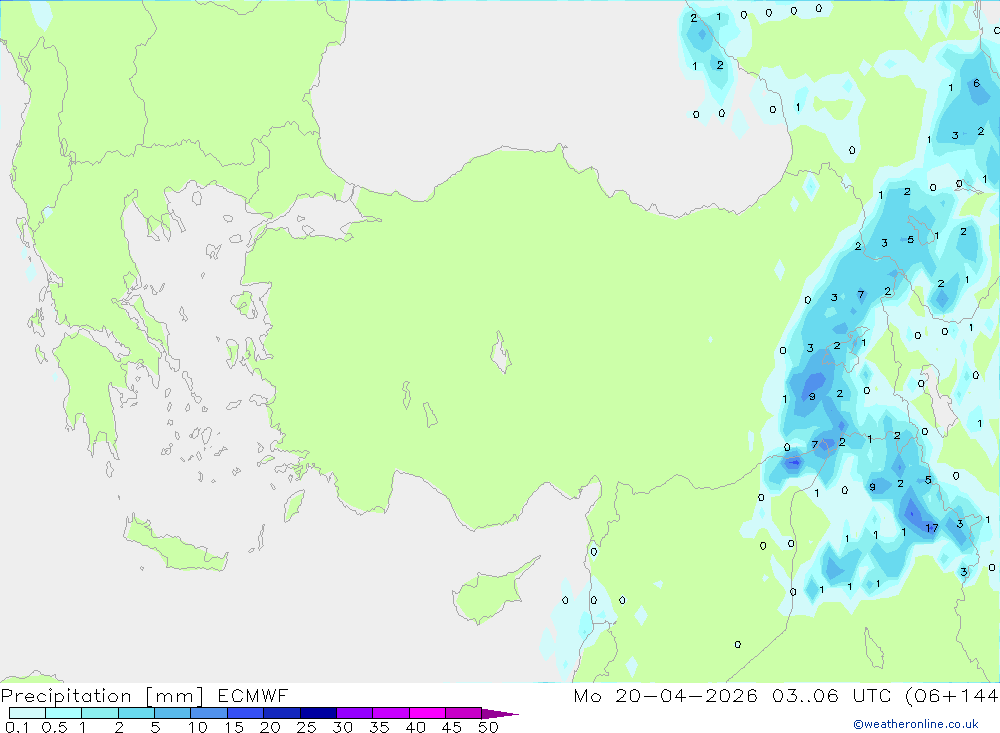
Task: Click the '6' precipitation value on map
Action: (976, 84)
